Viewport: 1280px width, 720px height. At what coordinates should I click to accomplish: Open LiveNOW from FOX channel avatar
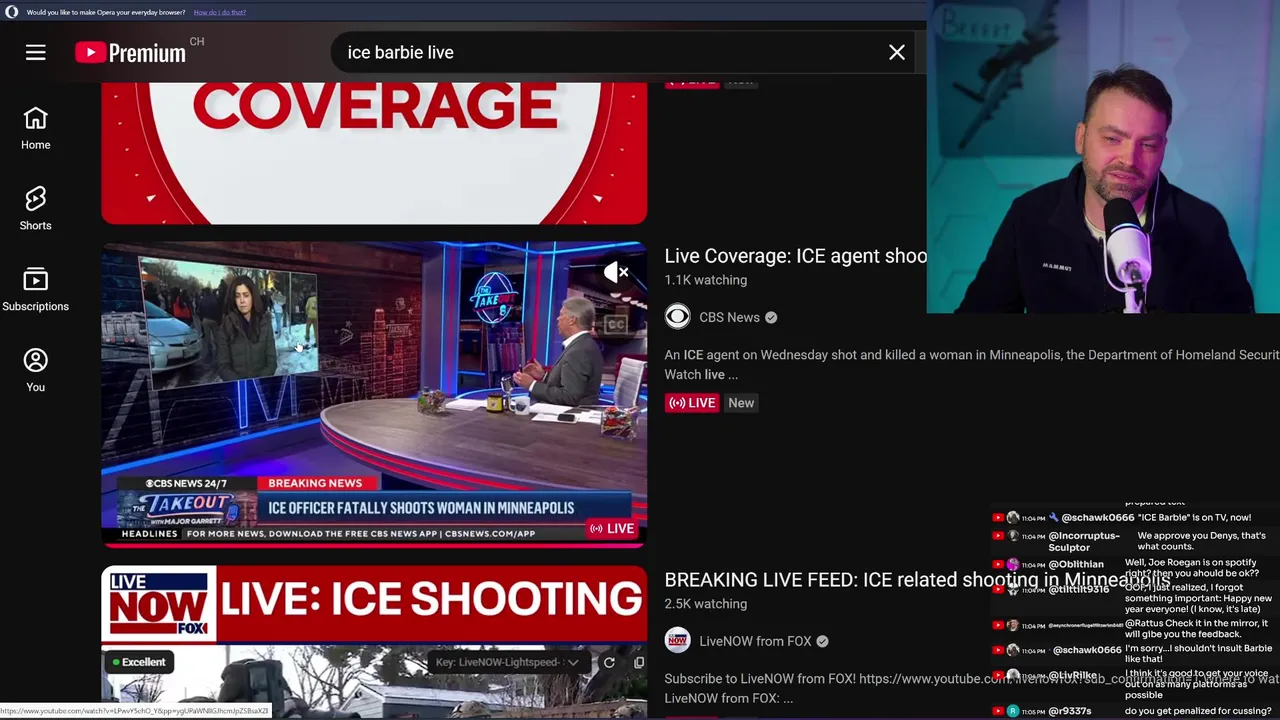(x=677, y=641)
